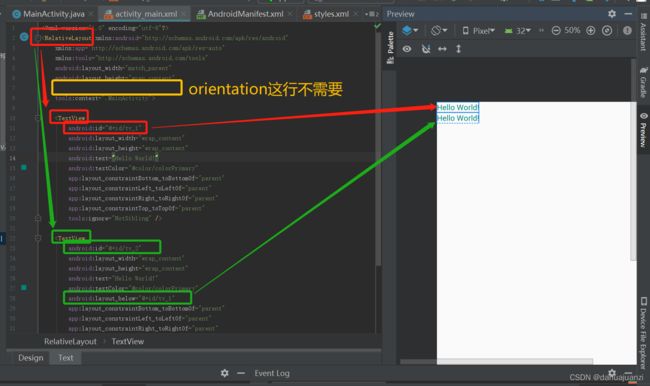Click the preview horizontal scrollbar

tap(497, 362)
